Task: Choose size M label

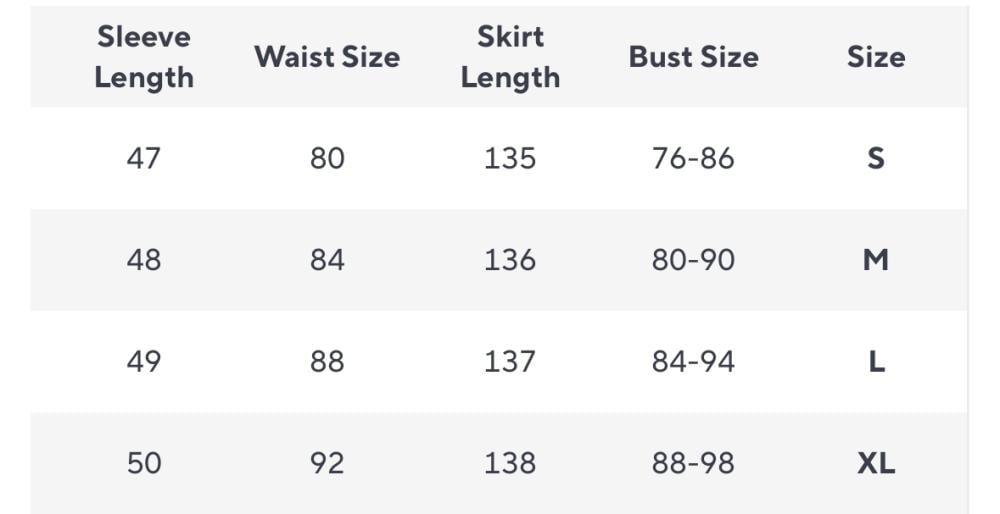Action: (876, 260)
